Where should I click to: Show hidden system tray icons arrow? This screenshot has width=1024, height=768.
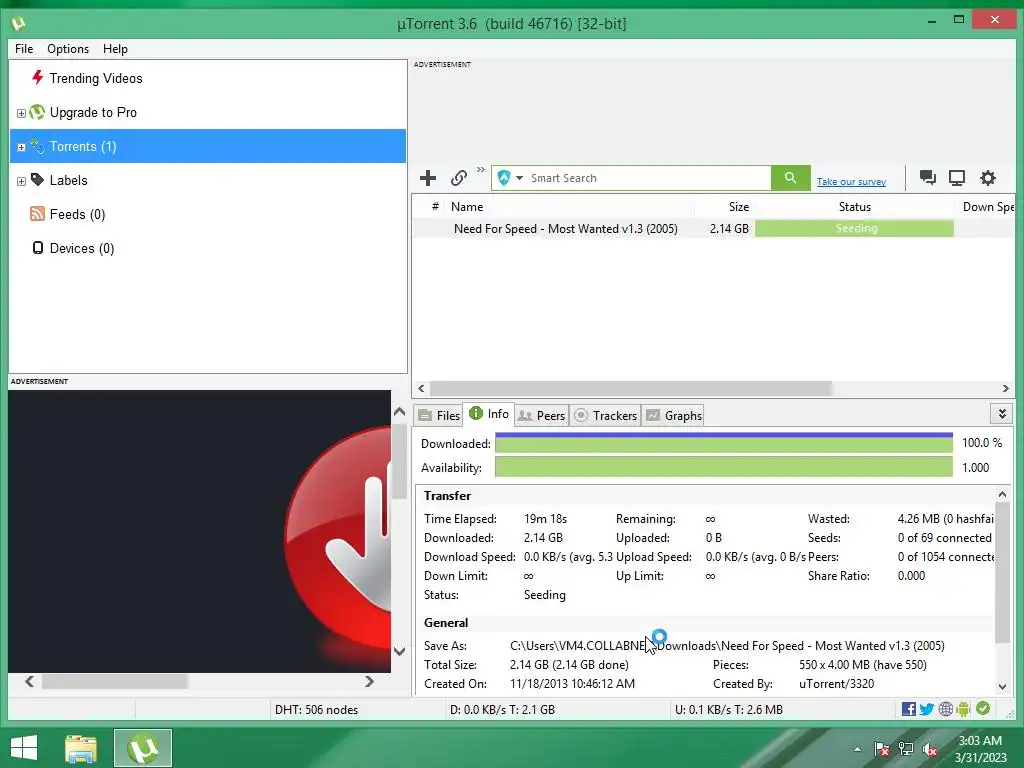coord(857,749)
